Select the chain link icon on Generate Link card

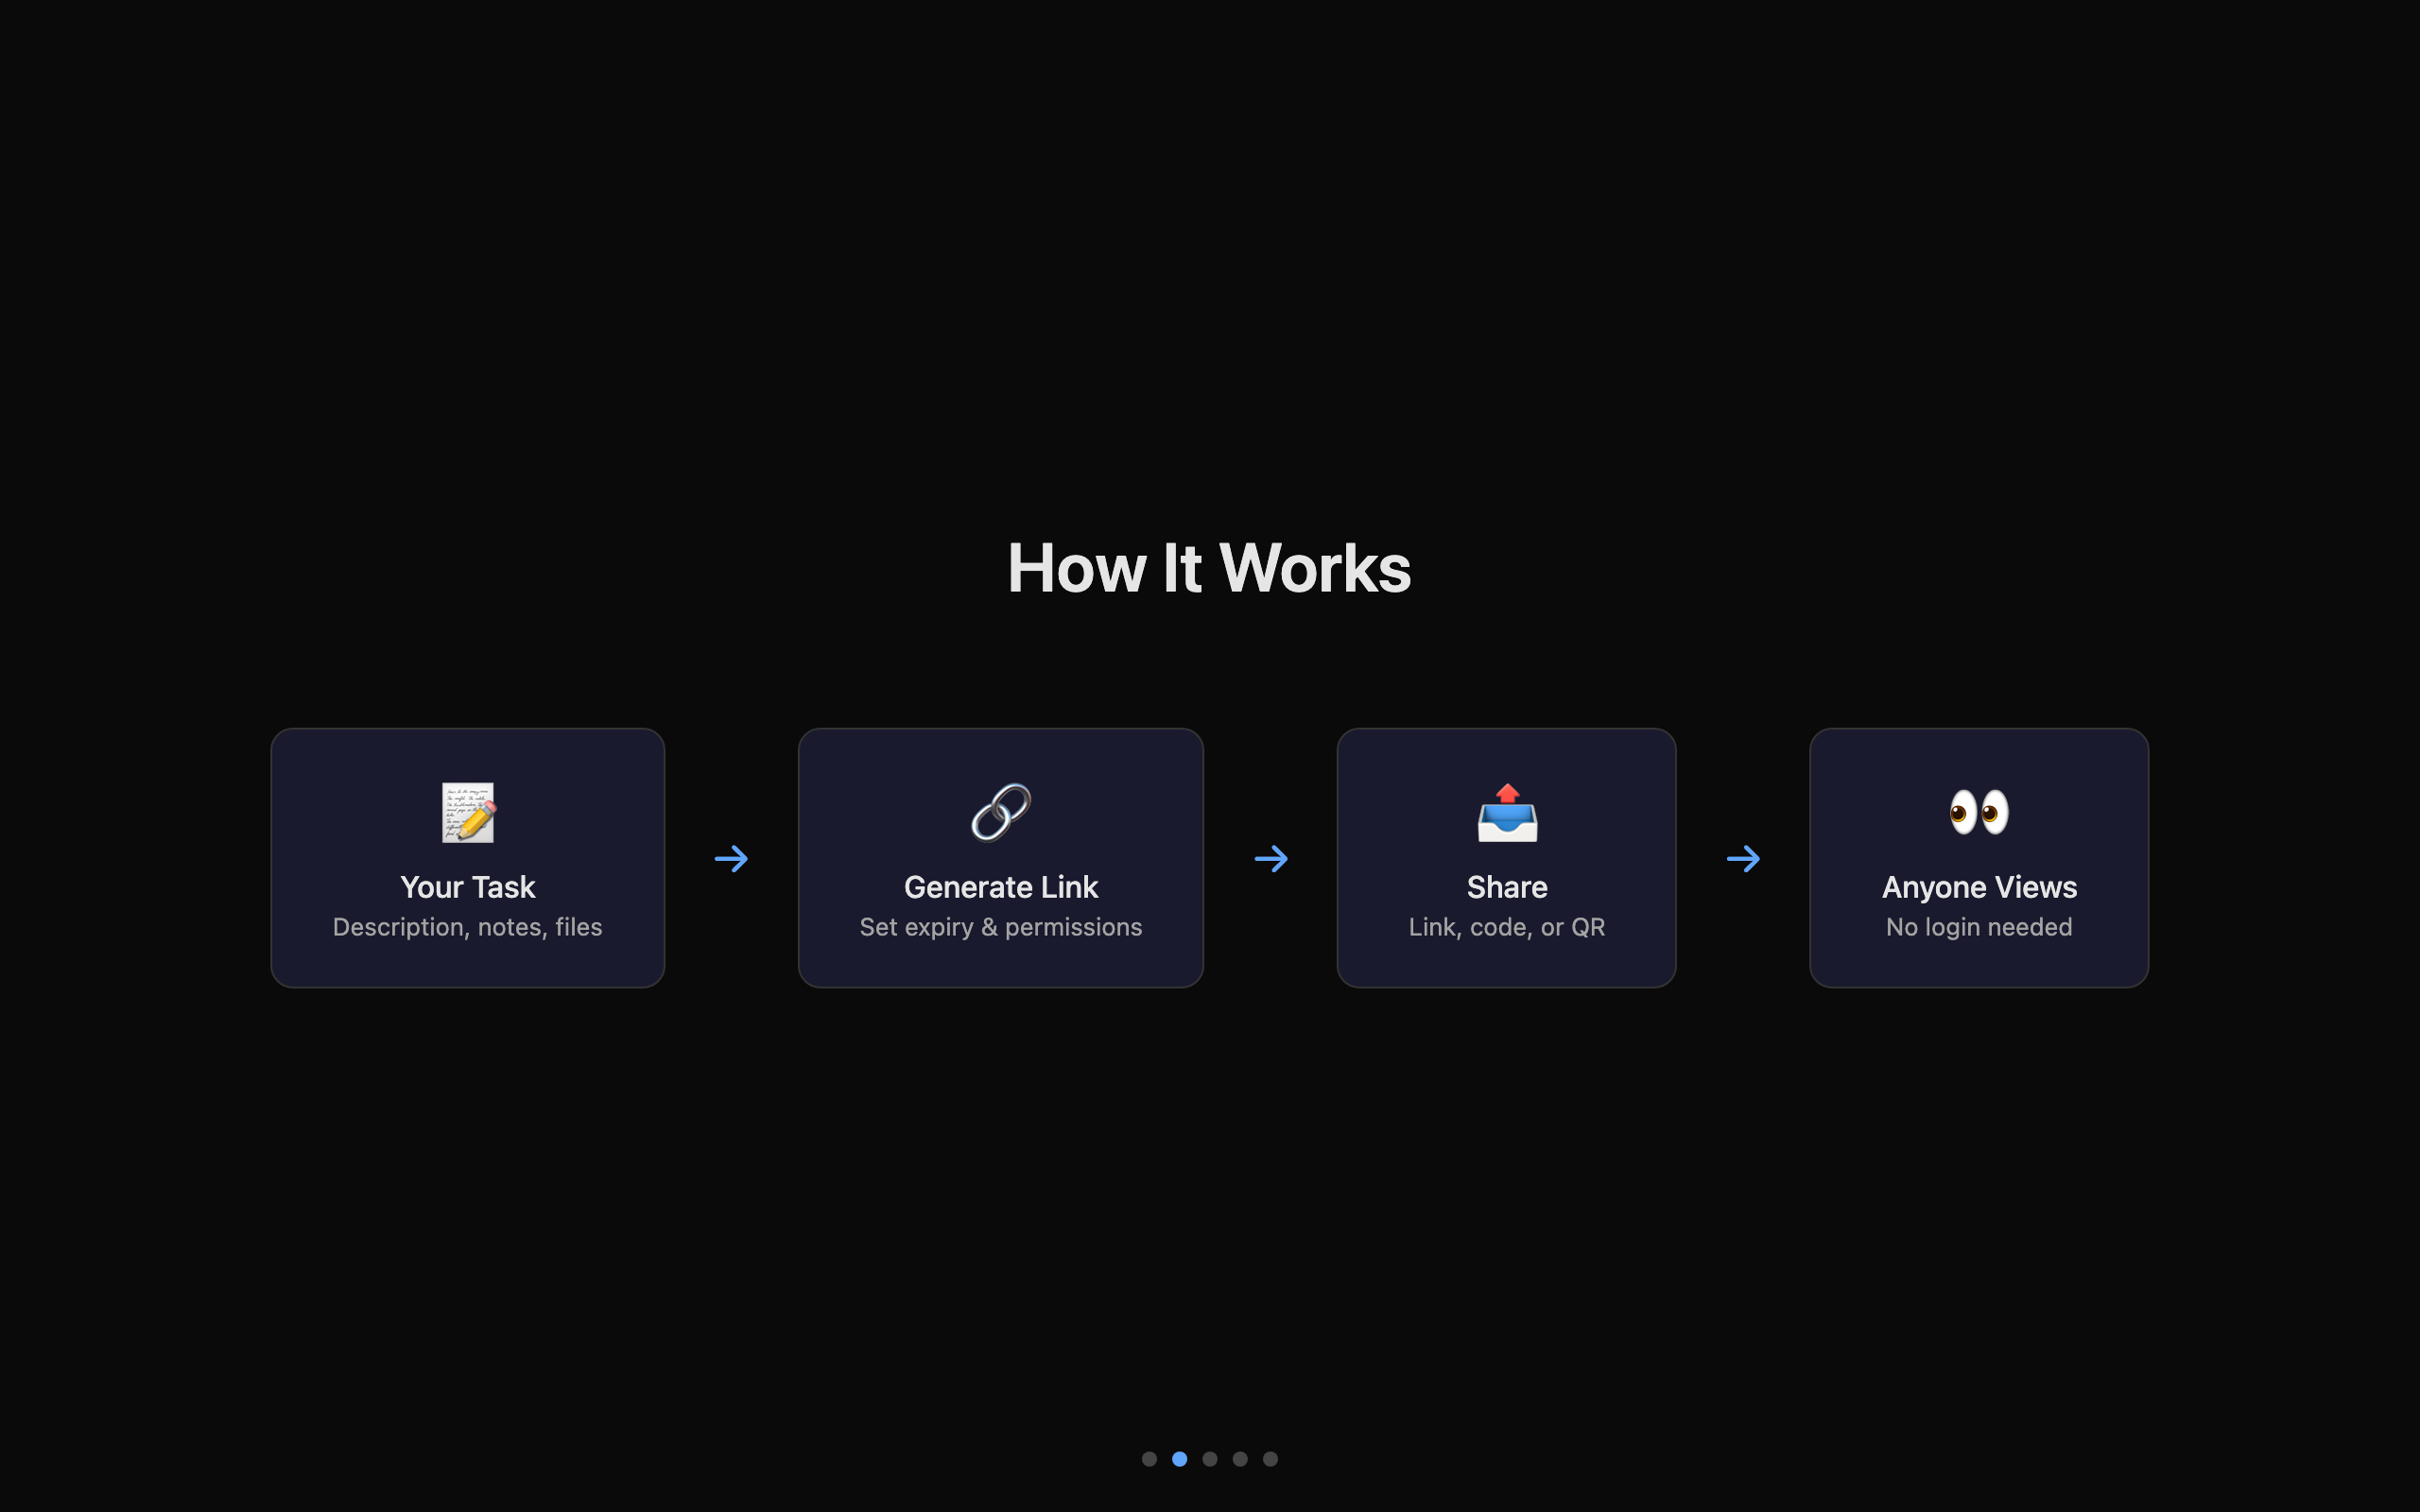click(1000, 812)
